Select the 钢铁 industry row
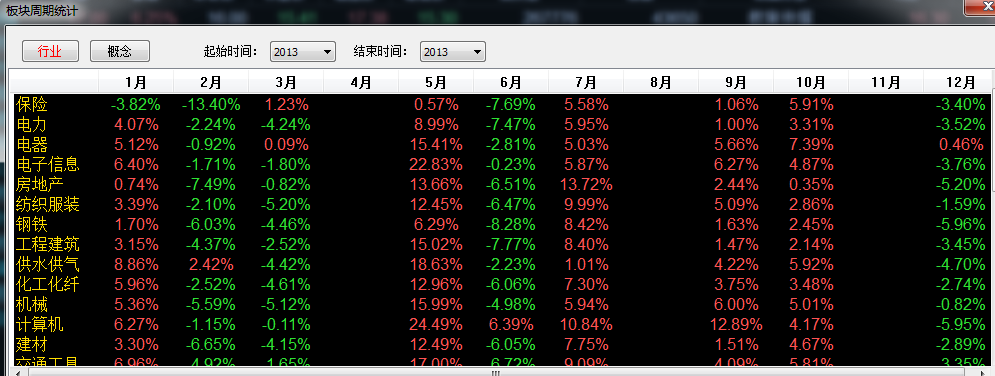This screenshot has height=376, width=995. (x=501, y=224)
